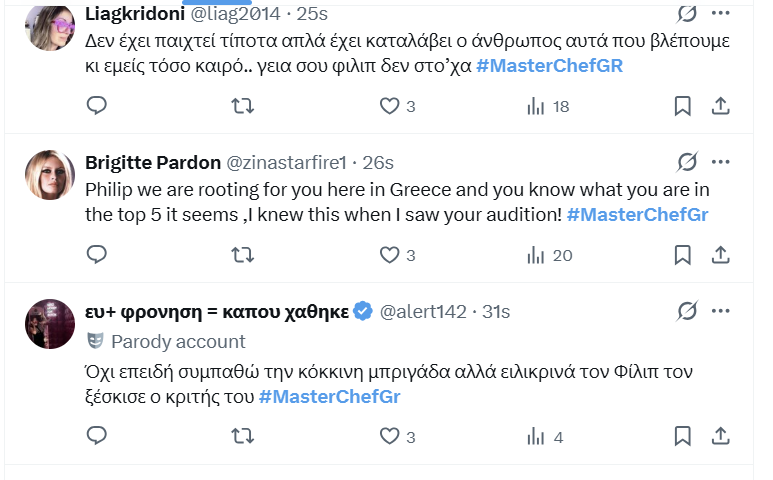The height and width of the screenshot is (480, 773).
Task: Bookmark Liagkridoni's tweet
Action: point(682,106)
